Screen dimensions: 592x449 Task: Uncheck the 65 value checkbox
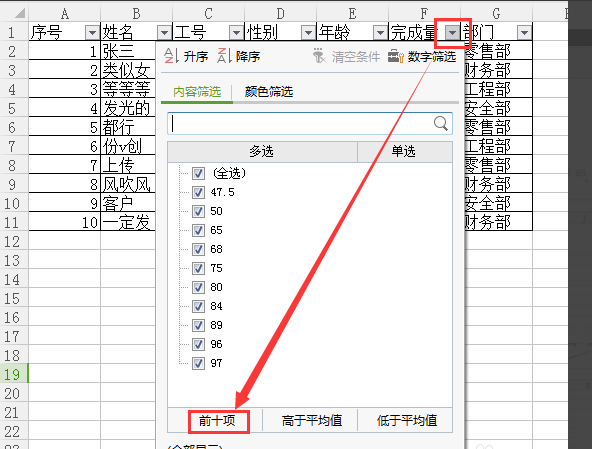click(x=198, y=230)
